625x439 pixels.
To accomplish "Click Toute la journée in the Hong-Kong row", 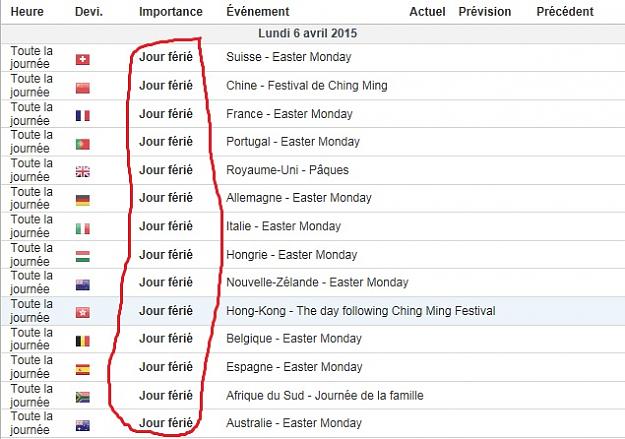I will [x=31, y=311].
